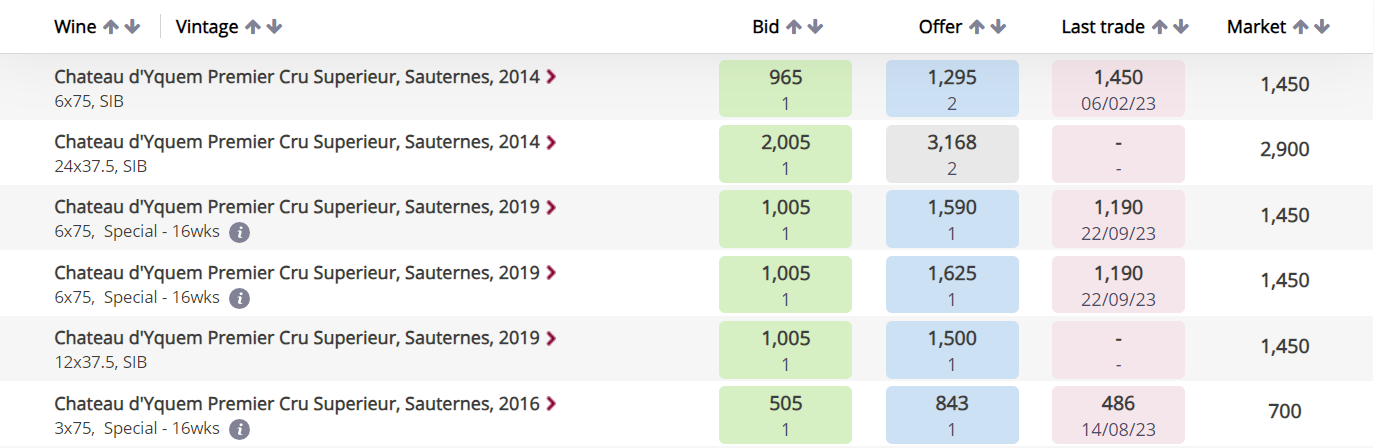Open info icon in row with offer 1,590
1374x448 pixels.
tap(238, 233)
